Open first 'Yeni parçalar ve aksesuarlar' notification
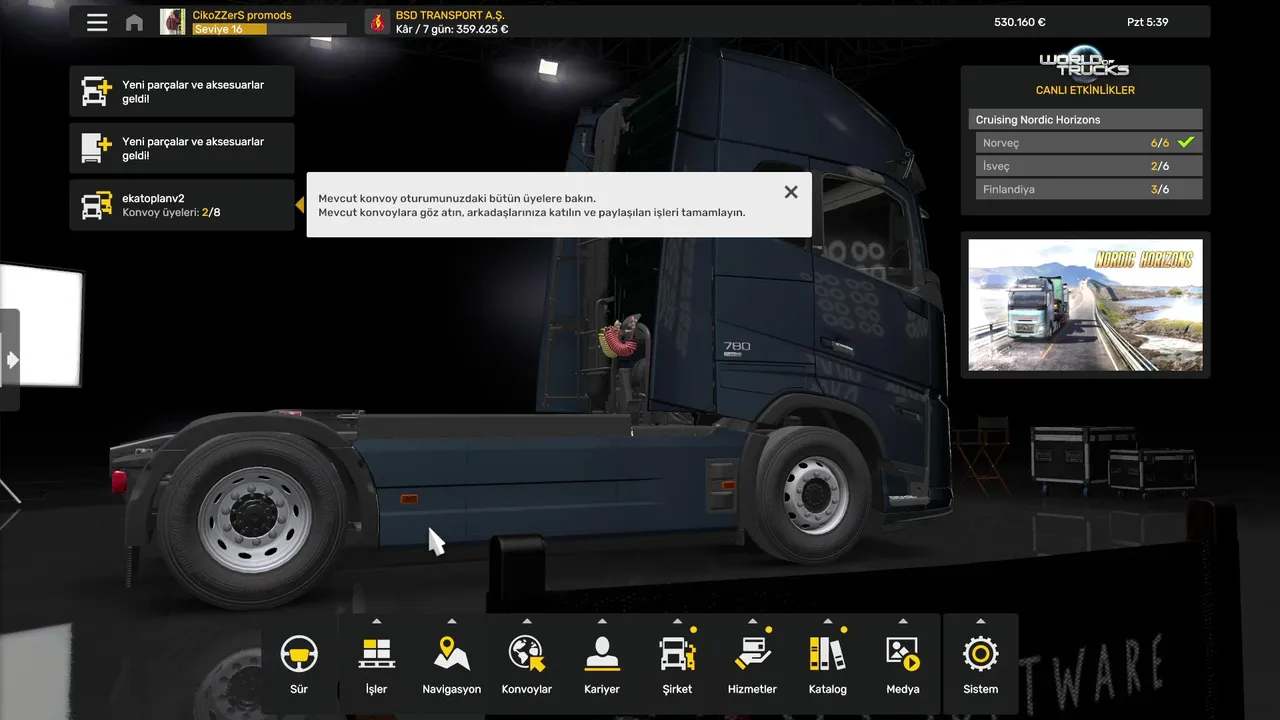The height and width of the screenshot is (720, 1280). [x=182, y=91]
